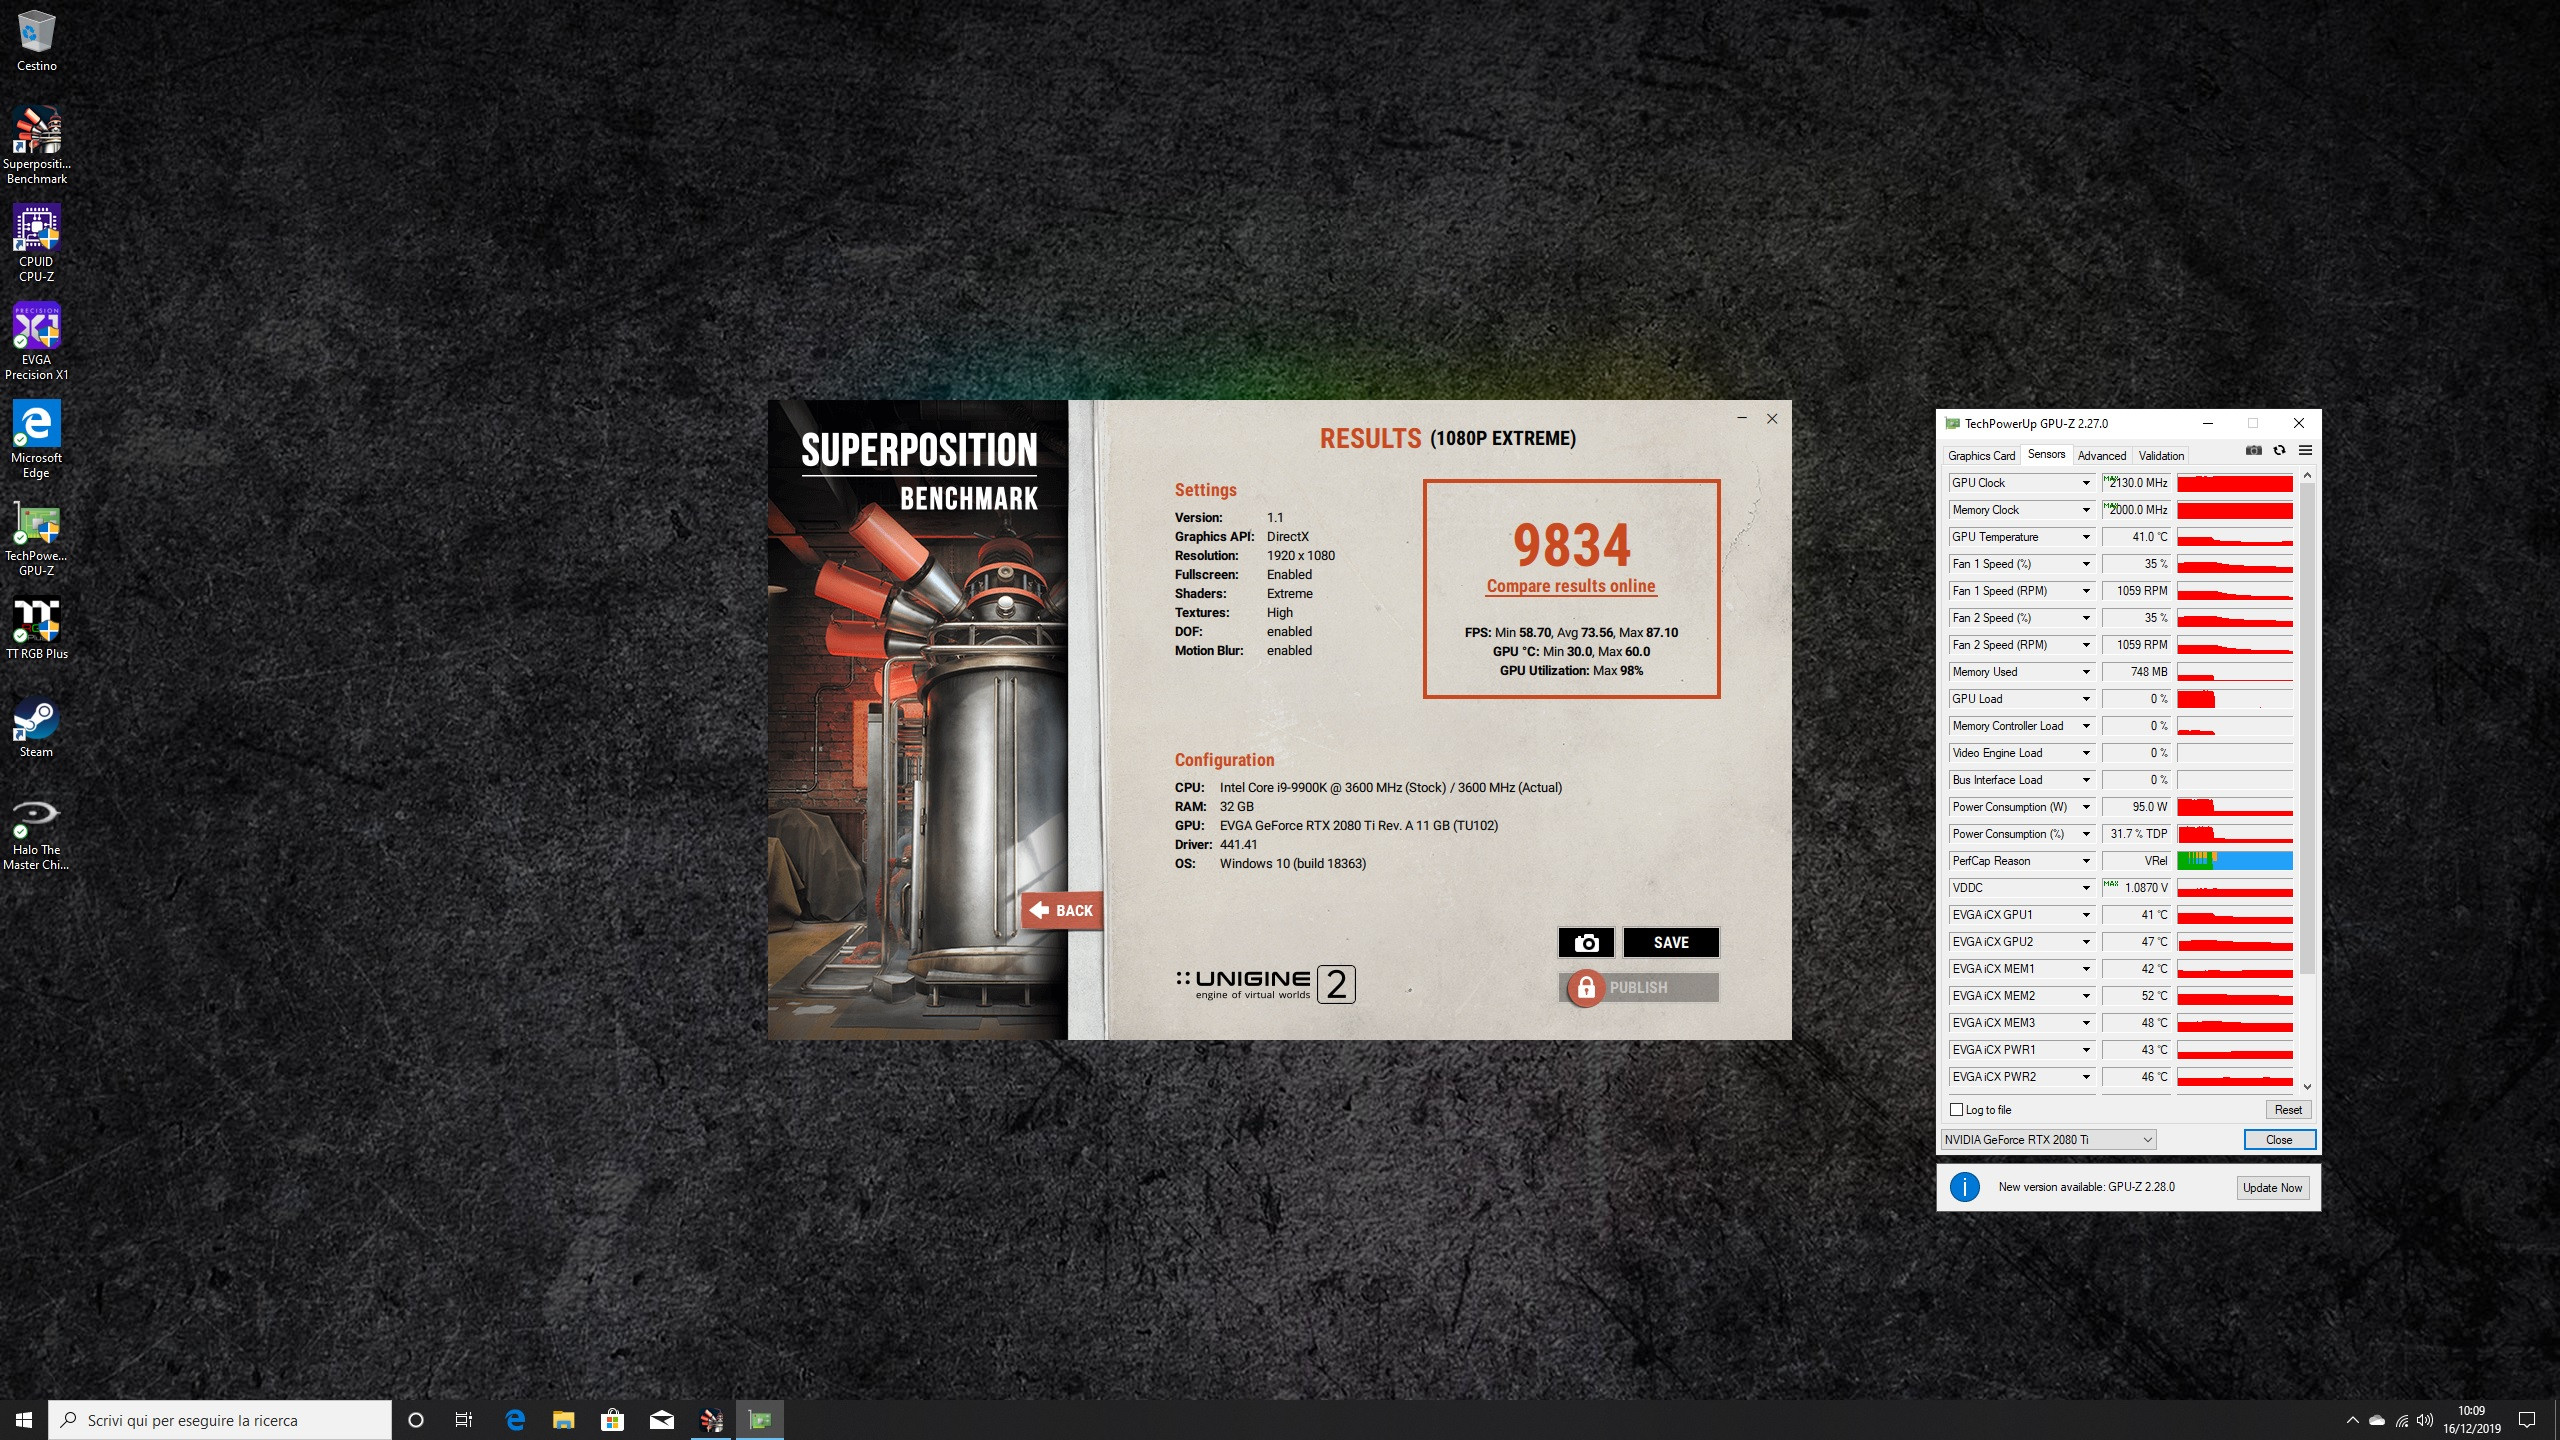This screenshot has width=2560, height=1440.
Task: Click Microsoft Store taskbar icon
Action: 612,1420
